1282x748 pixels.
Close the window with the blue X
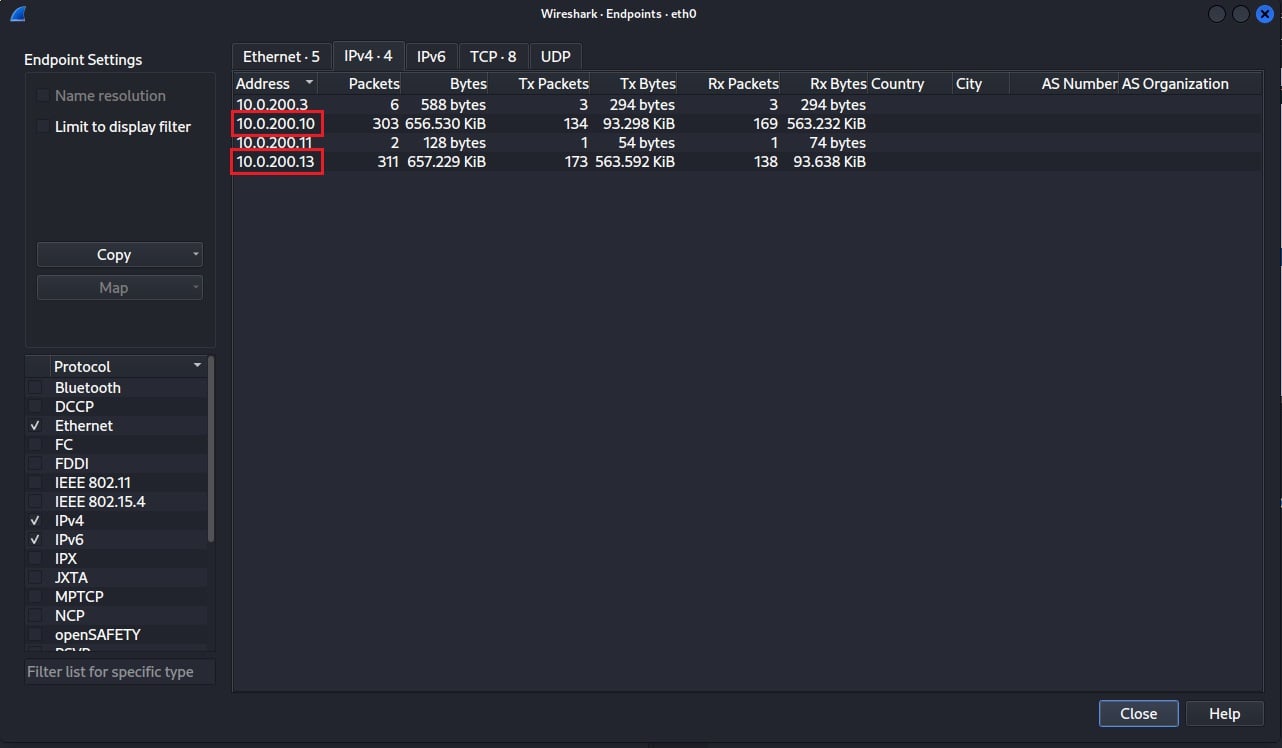[1264, 14]
